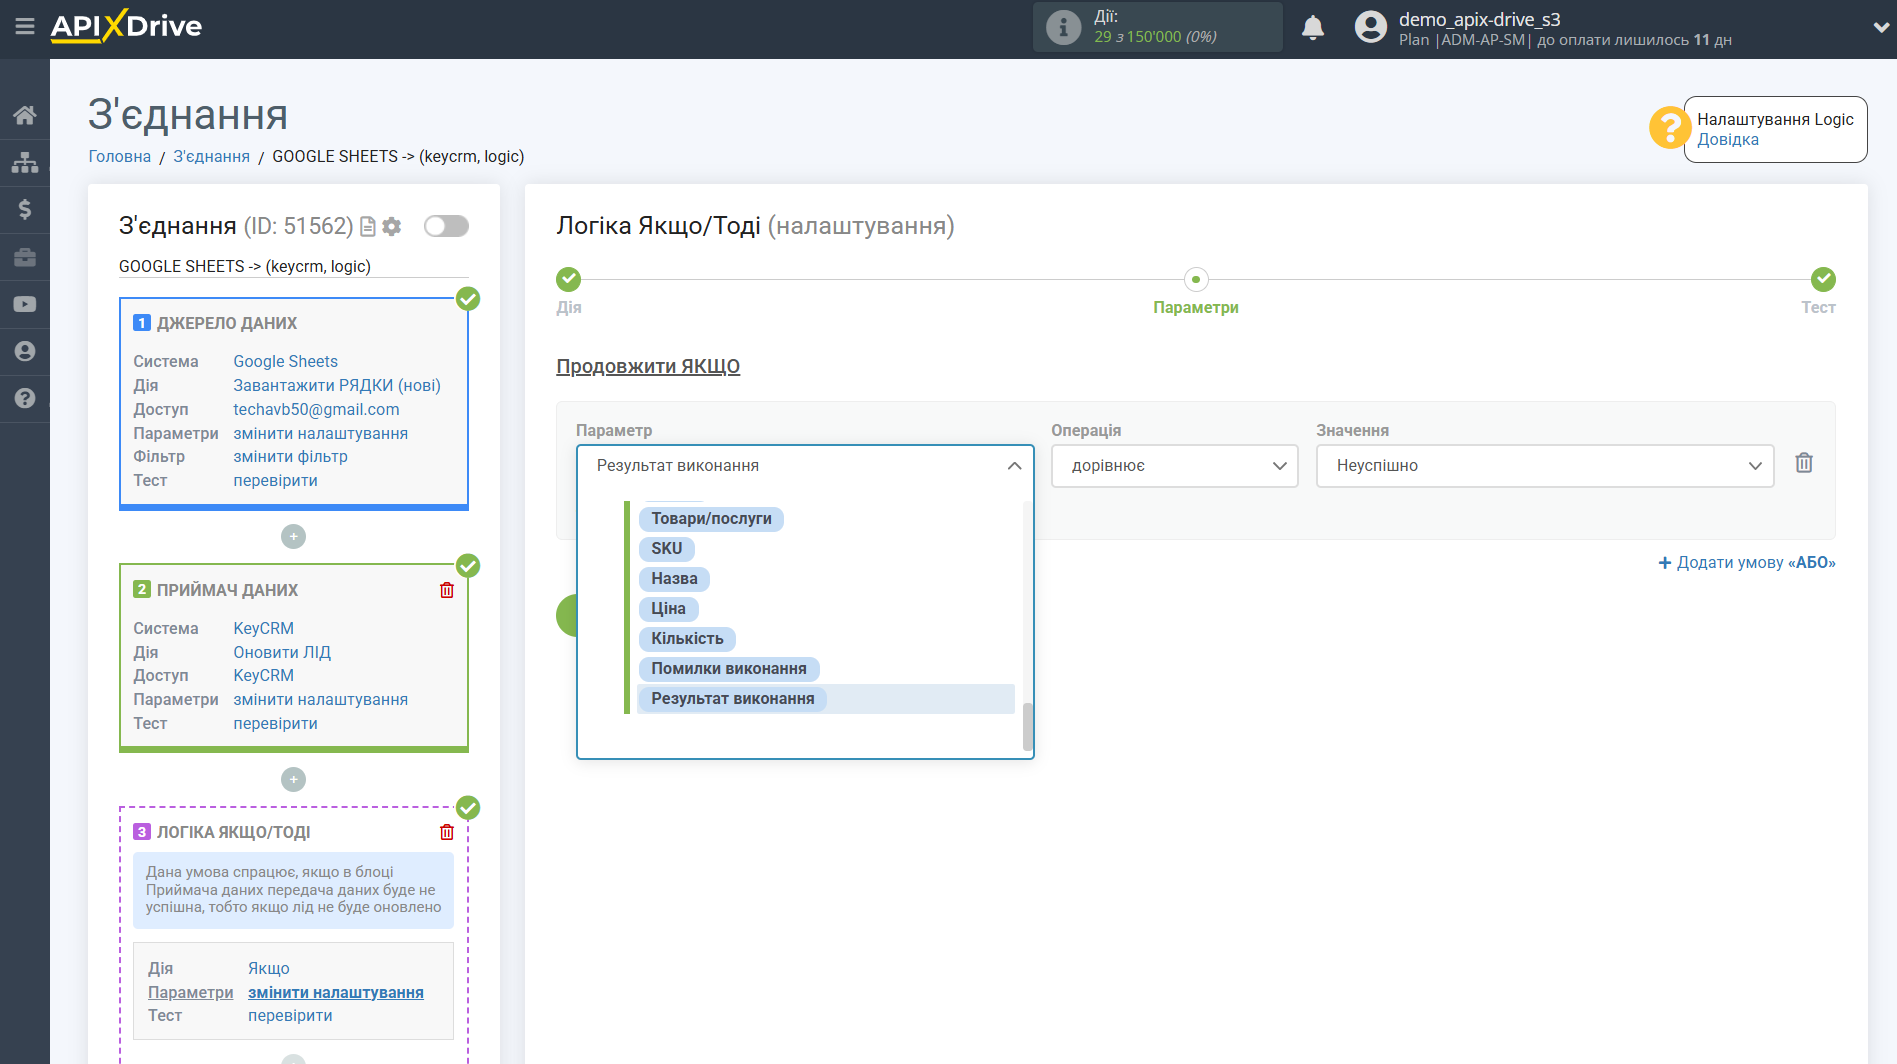Open the Довідка help link
The width and height of the screenshot is (1897, 1064).
[x=1727, y=140]
